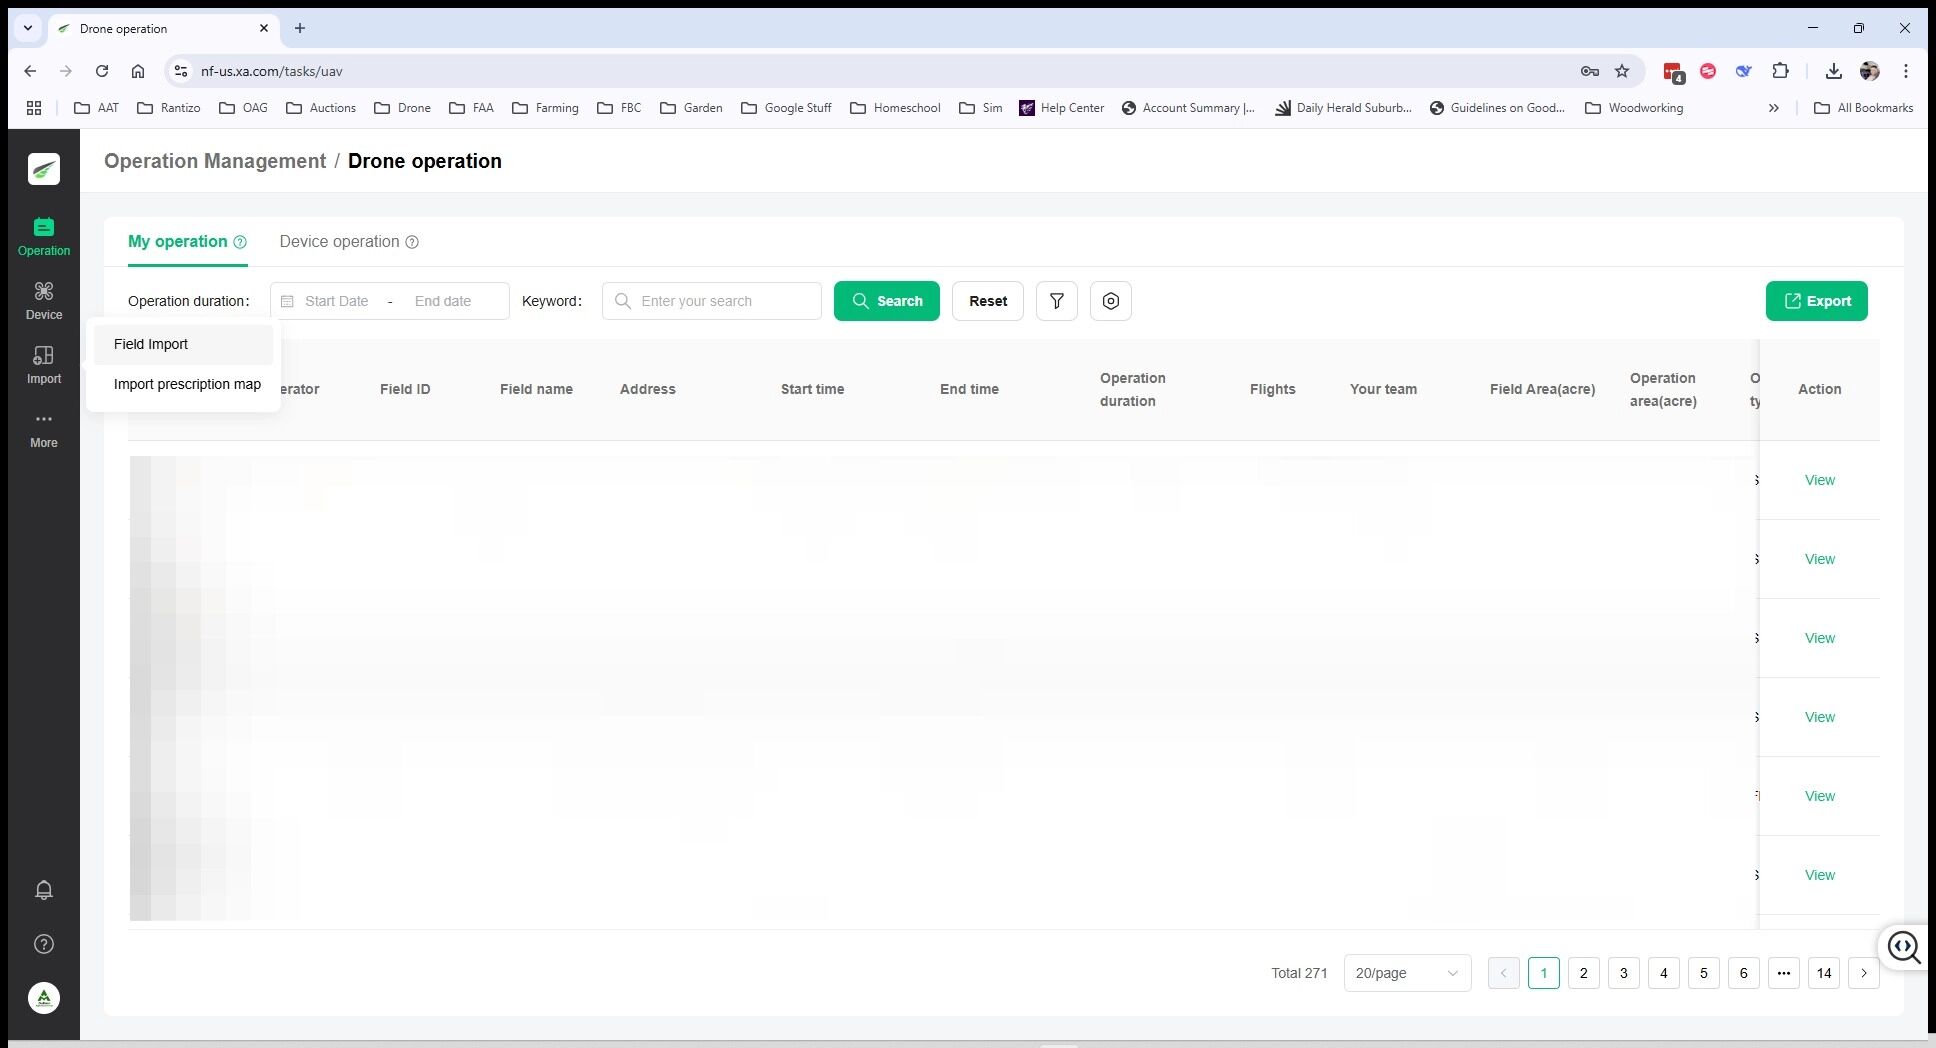Open a new browser tab

click(x=300, y=28)
